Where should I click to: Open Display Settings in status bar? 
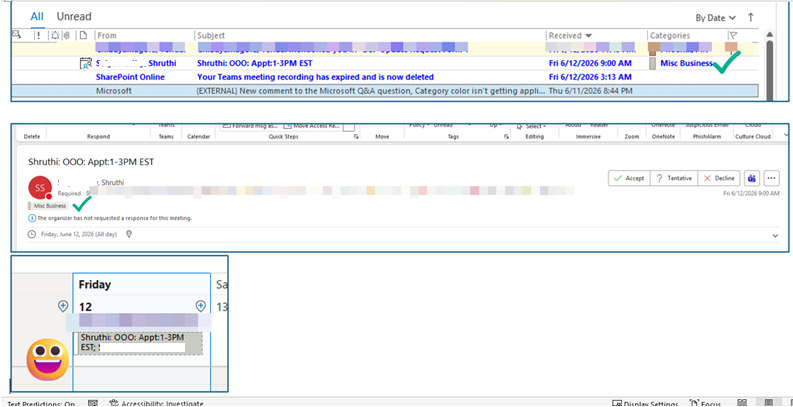tap(645, 403)
